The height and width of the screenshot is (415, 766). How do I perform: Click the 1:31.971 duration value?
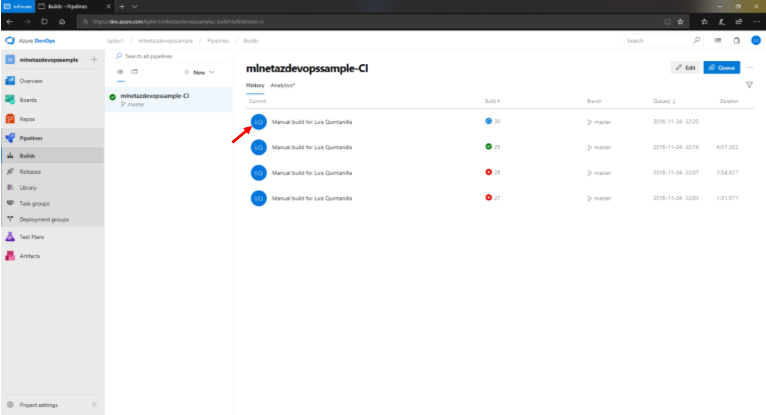click(727, 198)
